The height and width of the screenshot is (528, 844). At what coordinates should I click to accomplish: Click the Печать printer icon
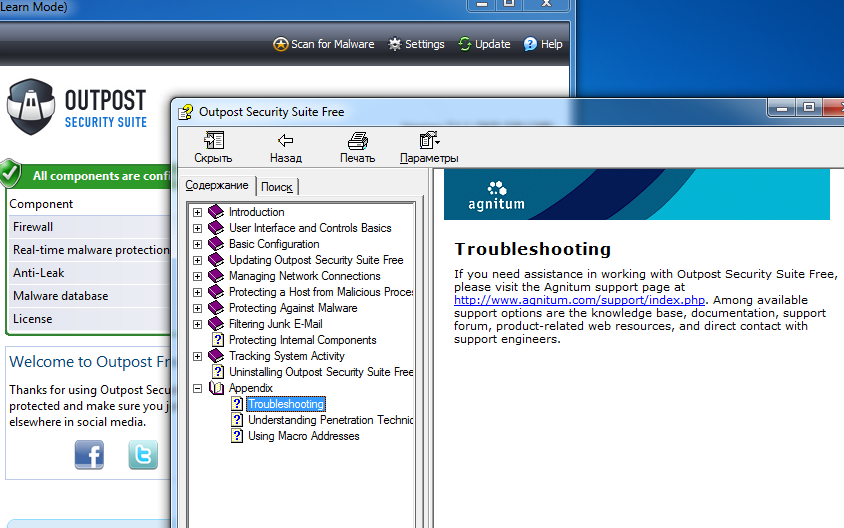[x=357, y=140]
